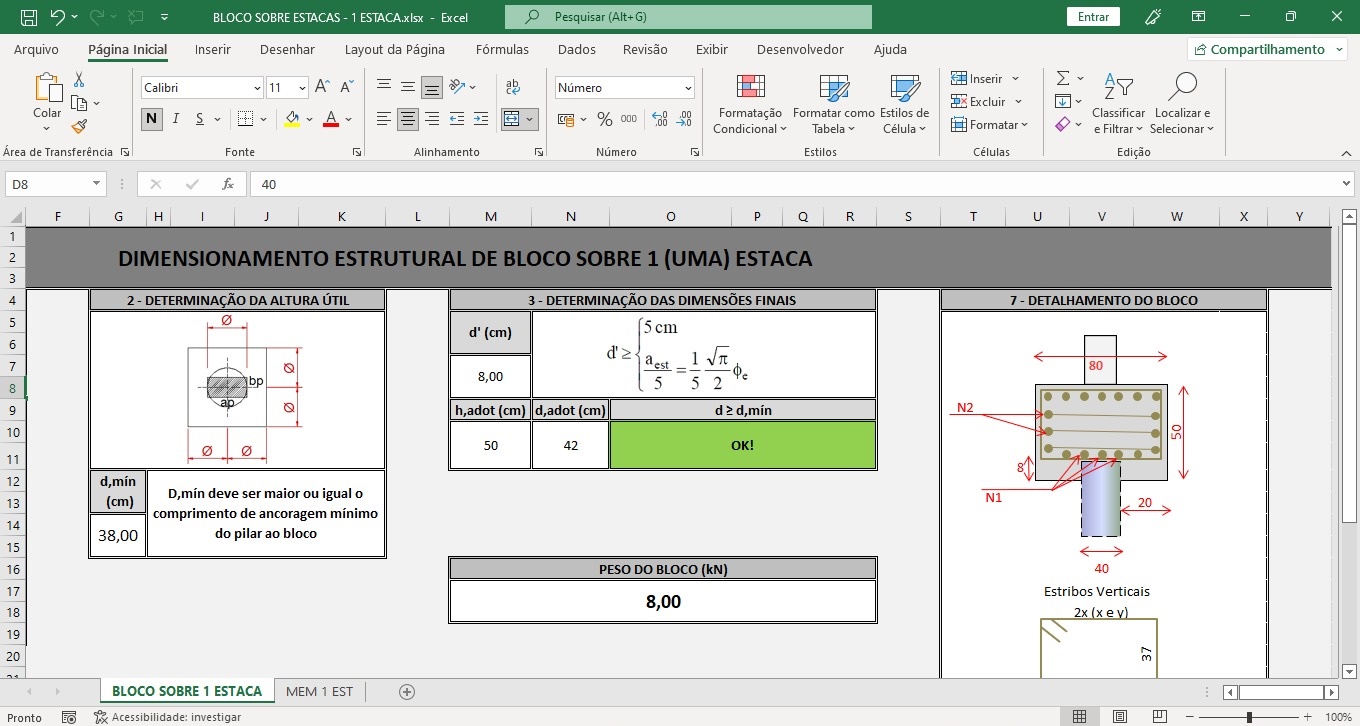1360x726 pixels.
Task: Click the Save disk icon
Action: (x=29, y=17)
